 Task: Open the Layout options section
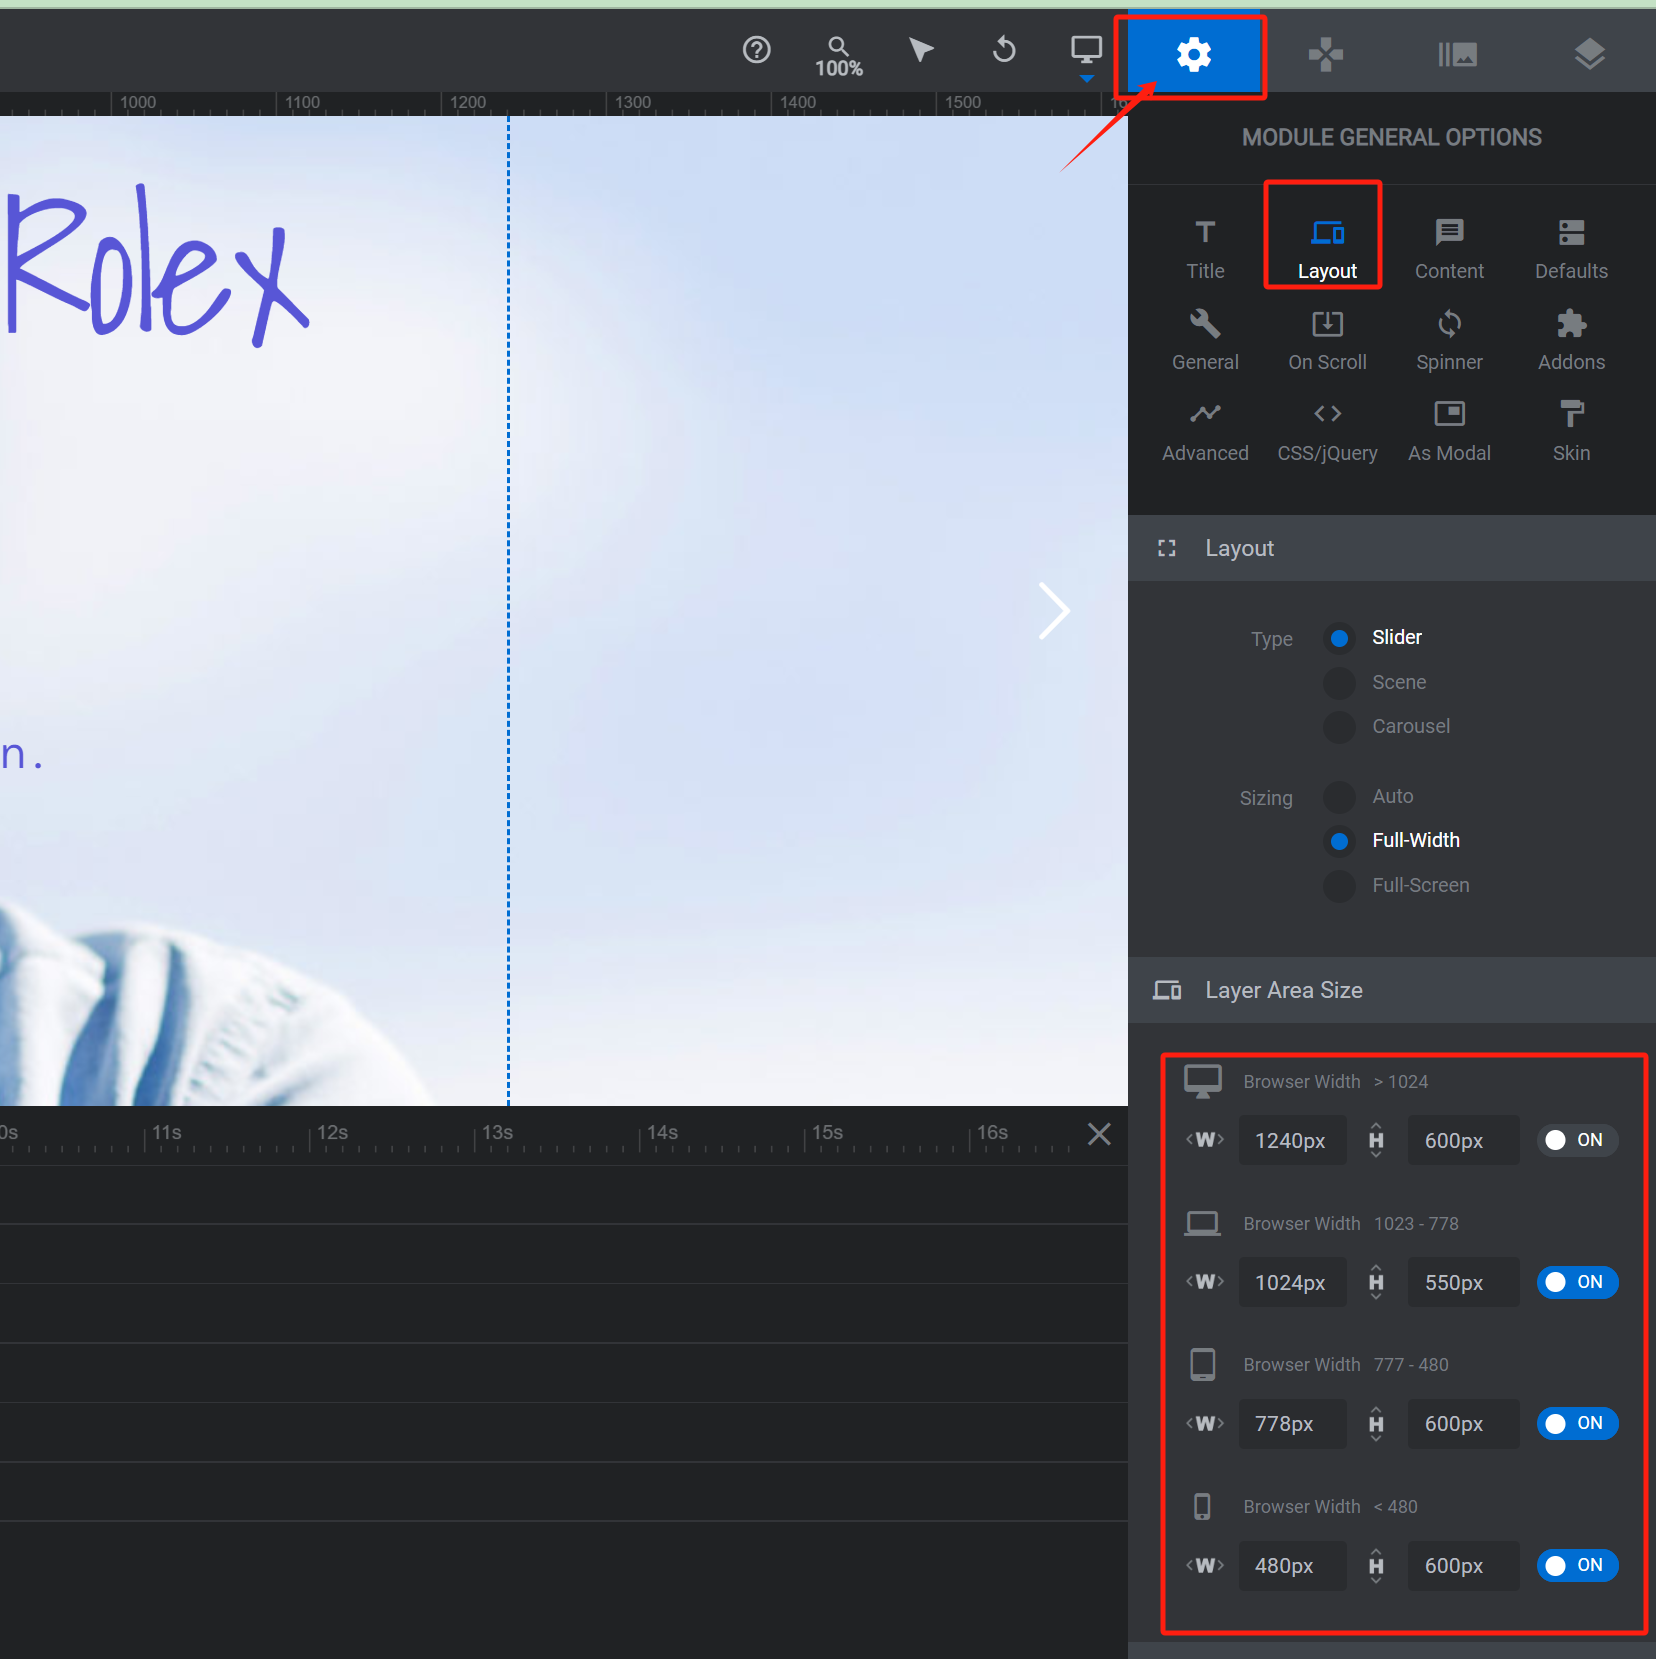pos(1327,249)
